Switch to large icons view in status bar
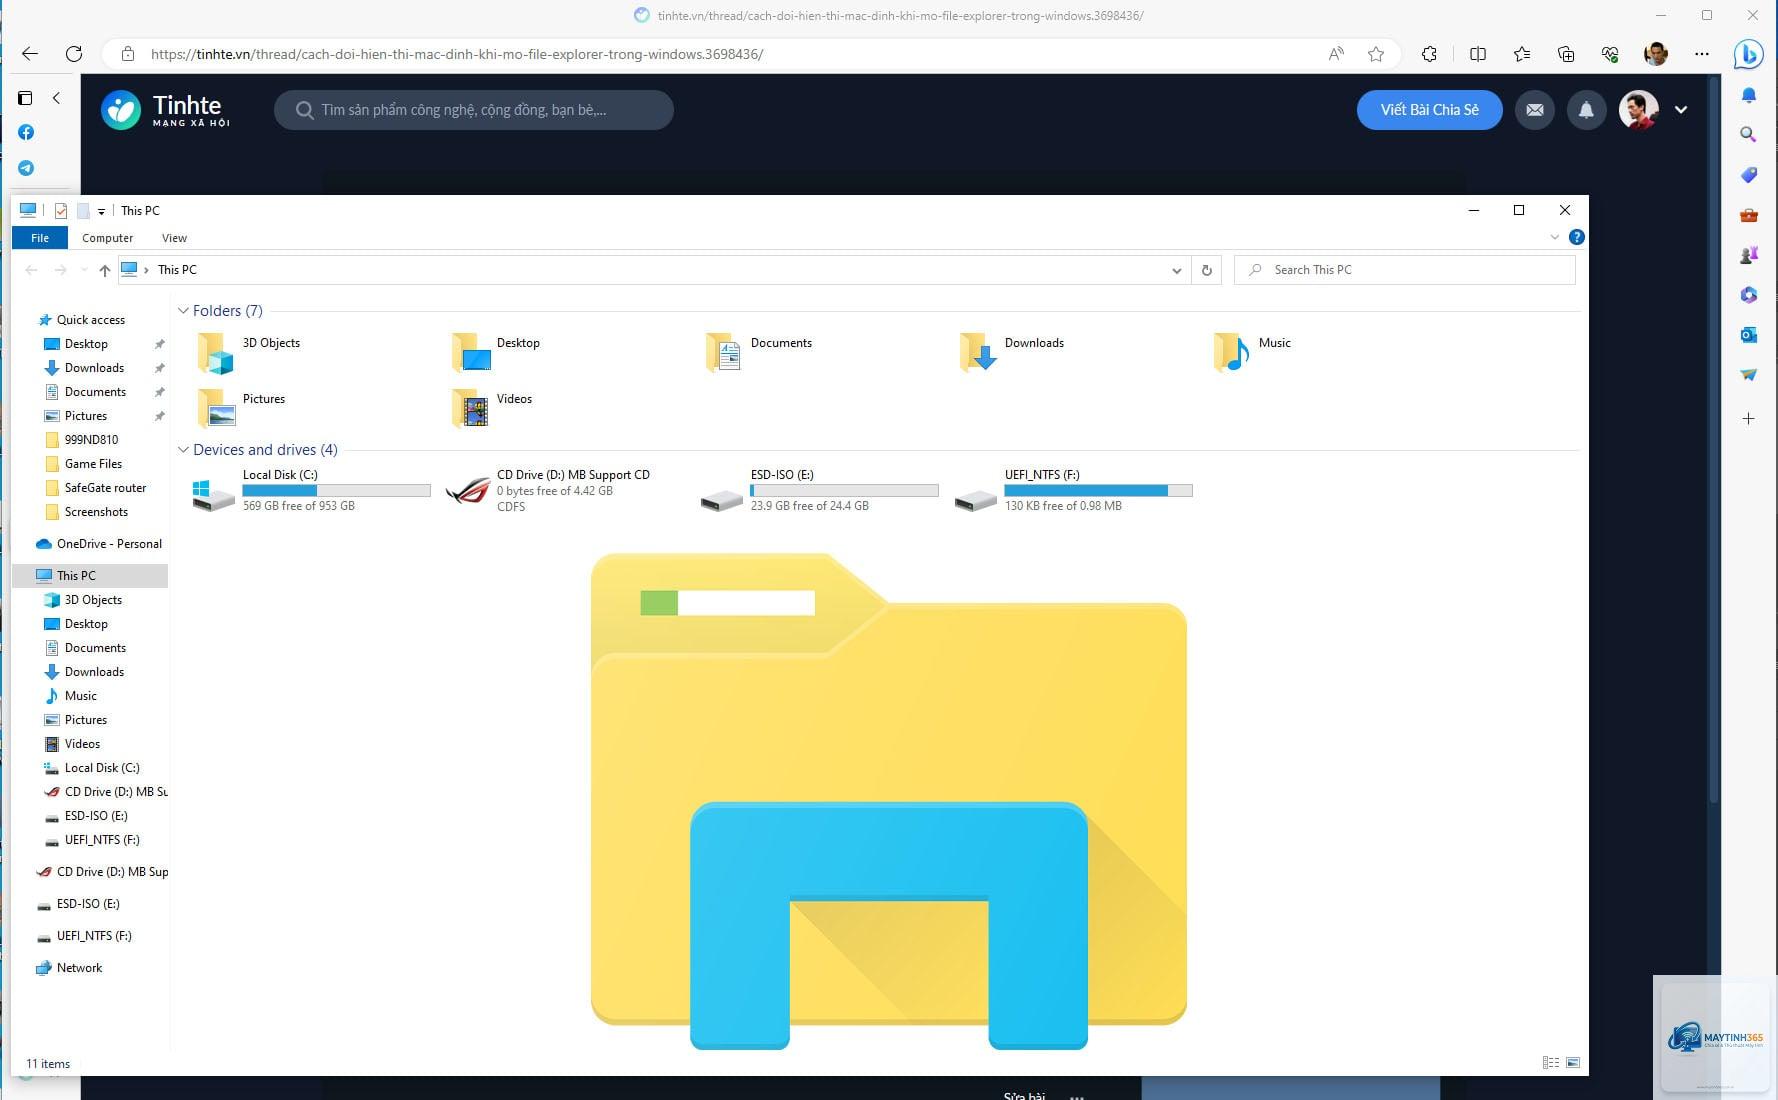The image size is (1778, 1100). tap(1573, 1063)
